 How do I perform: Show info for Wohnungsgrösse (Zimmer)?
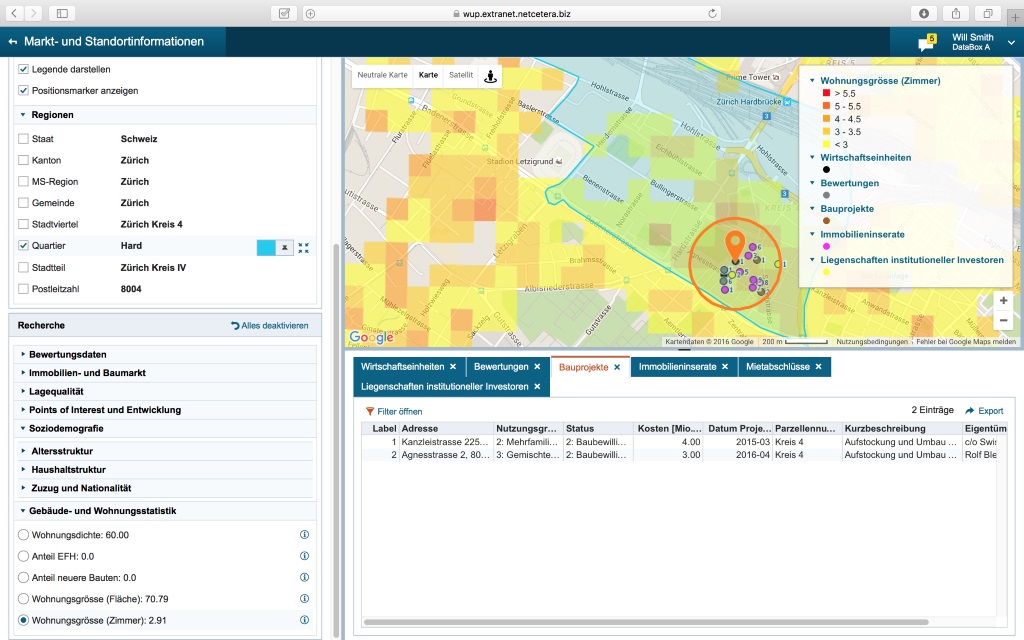coord(304,620)
